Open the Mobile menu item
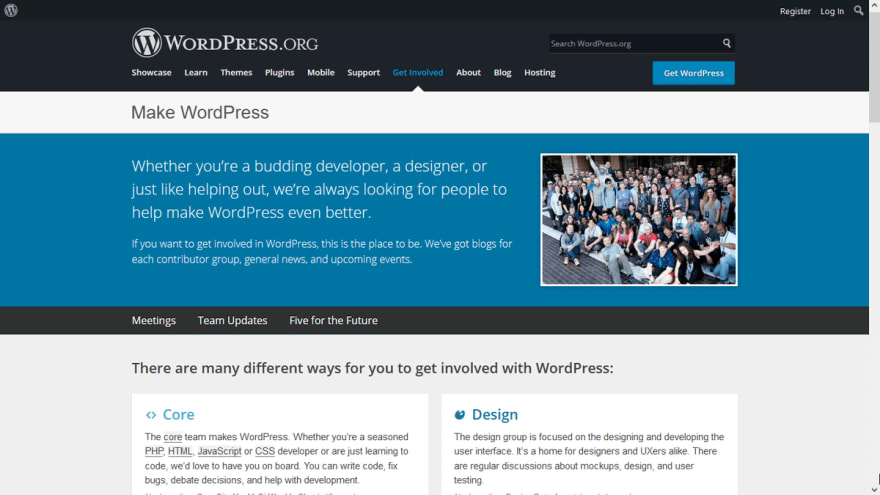This screenshot has width=880, height=495. 320,72
